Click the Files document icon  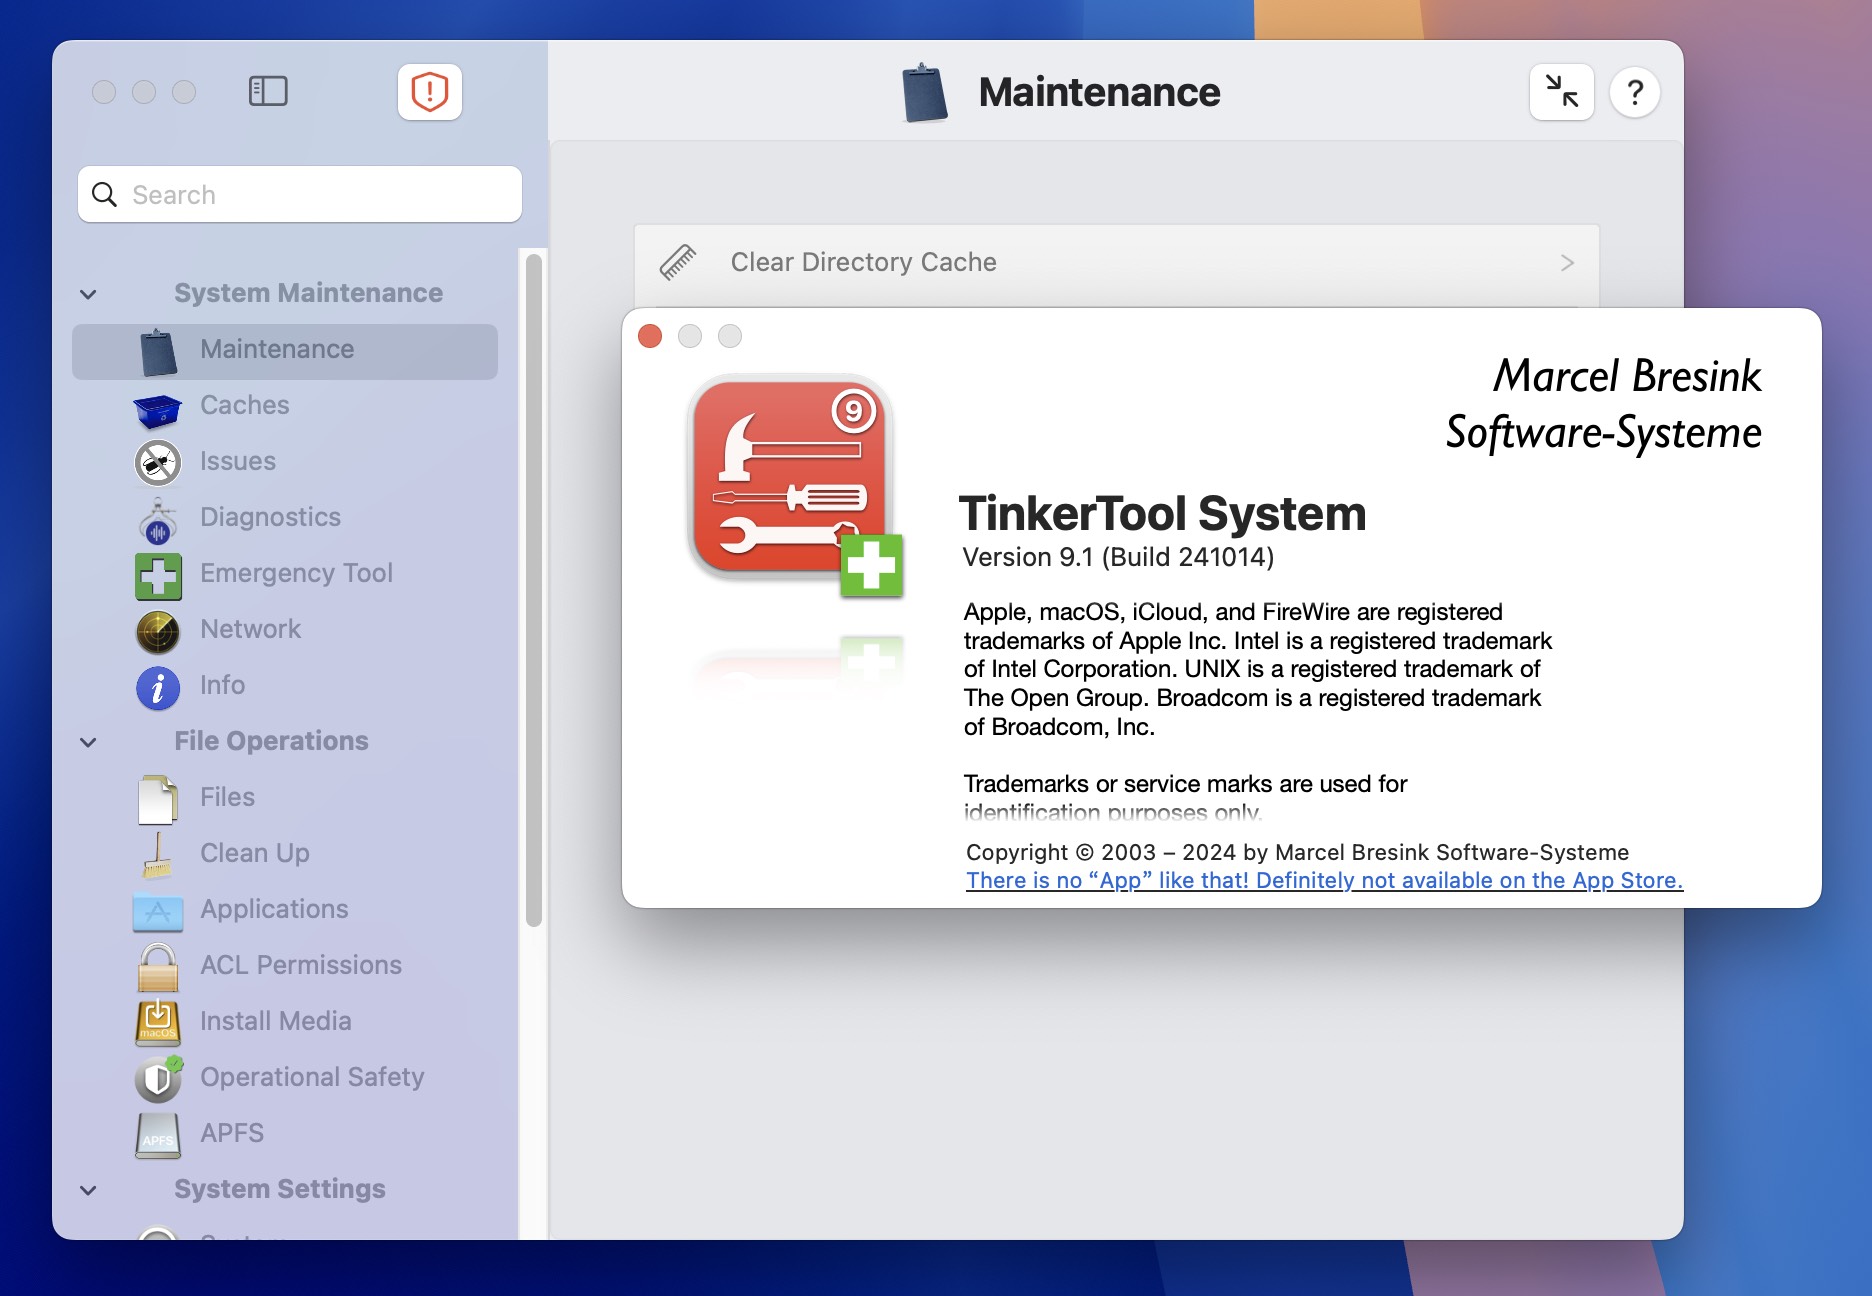click(158, 800)
